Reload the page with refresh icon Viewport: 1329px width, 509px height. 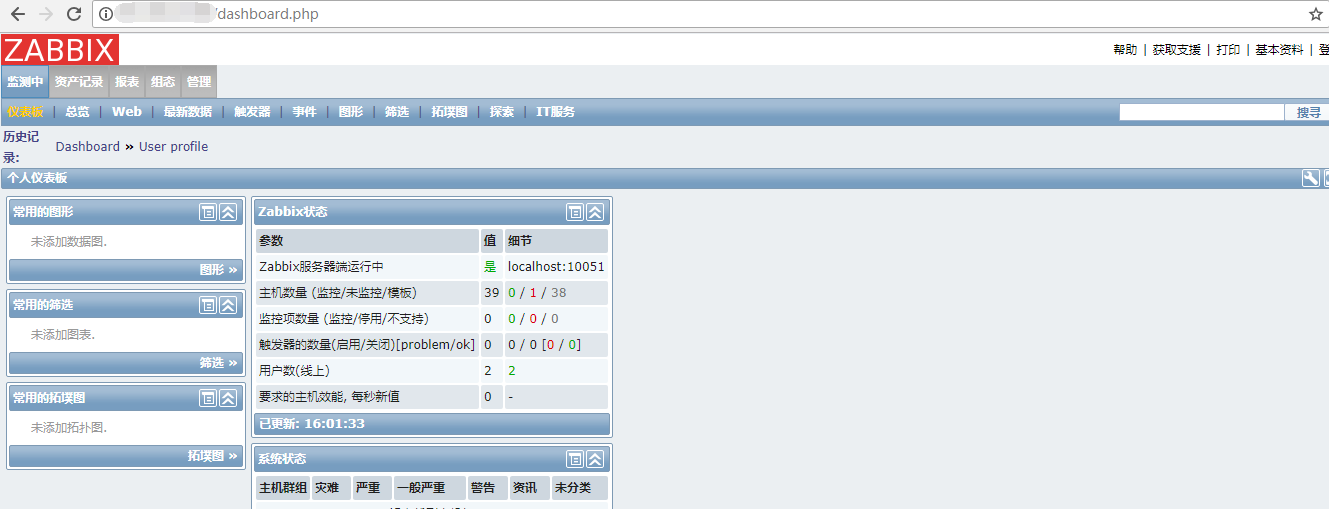tap(74, 14)
